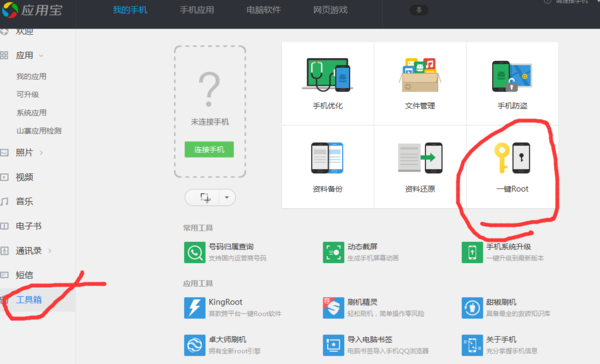Click the 应用宝 logo in header
Image resolution: width=600 pixels, height=364 pixels.
point(32,10)
